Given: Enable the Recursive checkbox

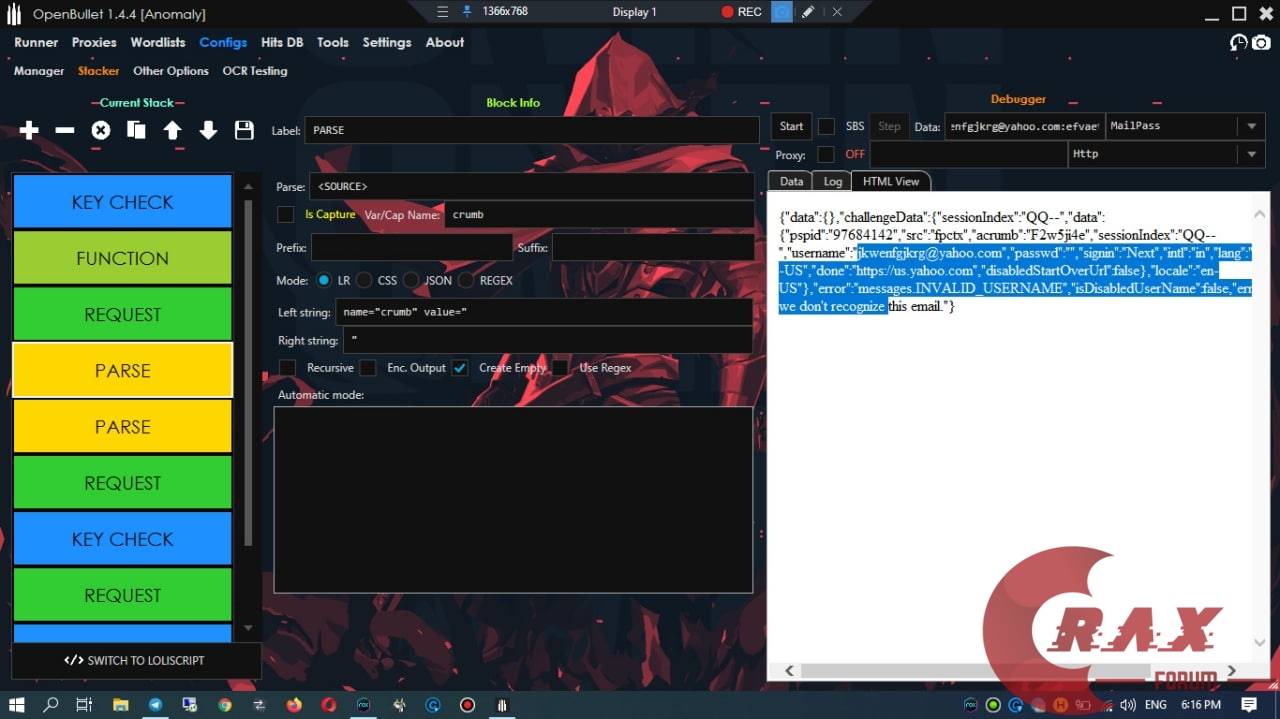Looking at the screenshot, I should click(288, 368).
